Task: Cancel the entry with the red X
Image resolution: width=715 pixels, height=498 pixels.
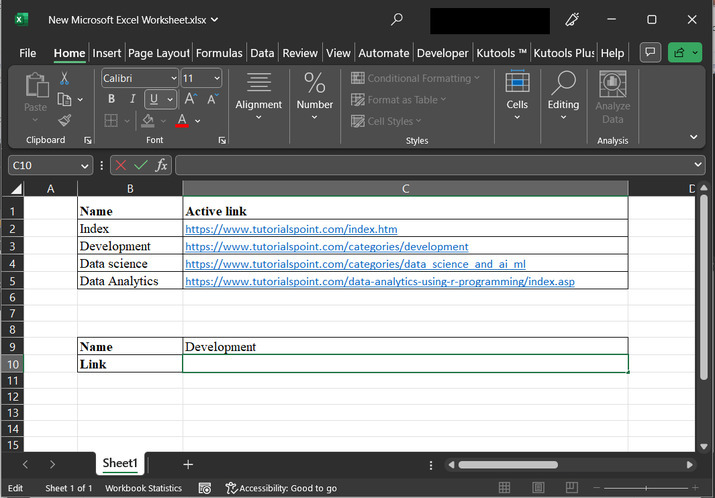Action: coord(121,165)
